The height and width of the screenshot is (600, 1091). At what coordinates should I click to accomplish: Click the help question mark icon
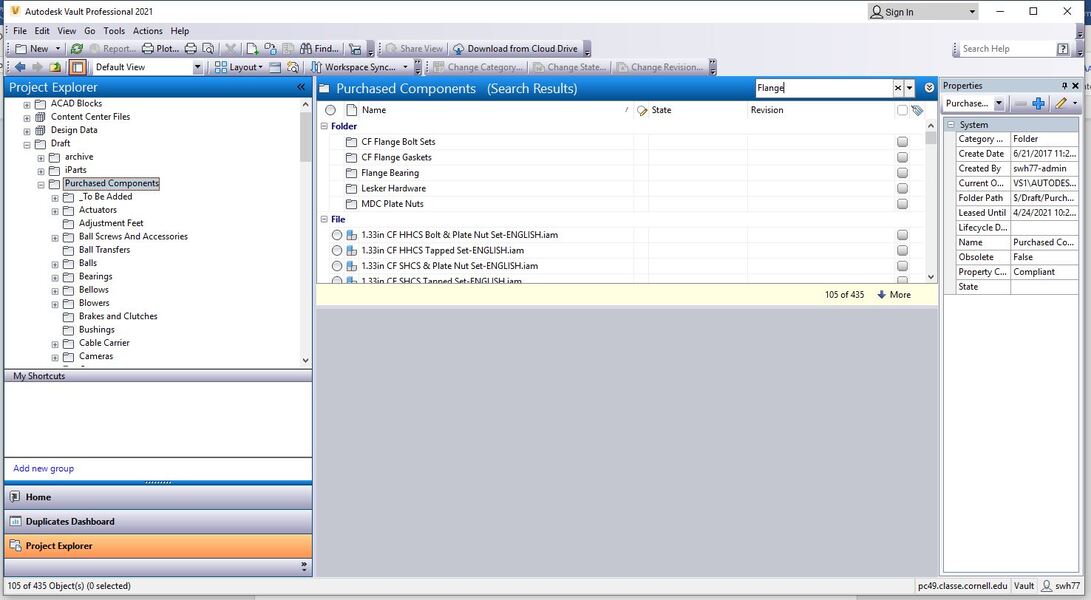click(1062, 49)
